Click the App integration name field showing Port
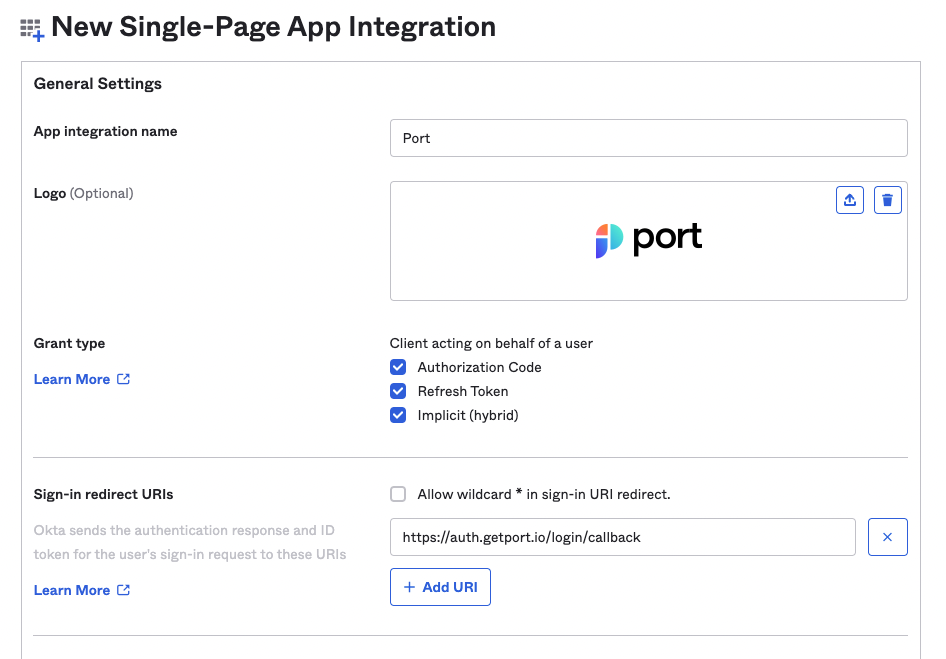This screenshot has height=659, width=946. pyautogui.click(x=648, y=137)
